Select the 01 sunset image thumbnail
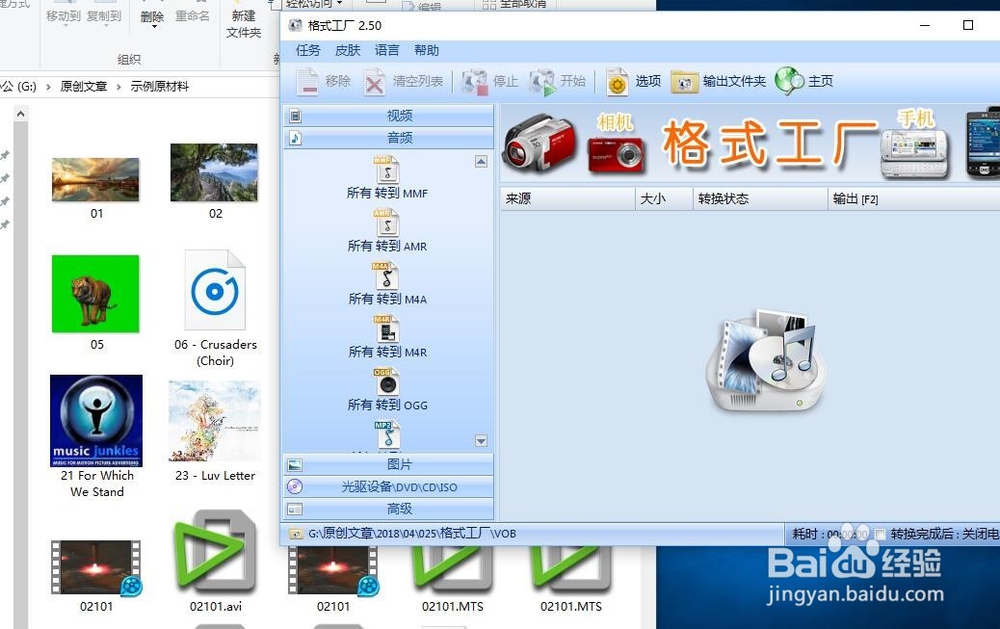Image resolution: width=1000 pixels, height=629 pixels. (x=96, y=179)
